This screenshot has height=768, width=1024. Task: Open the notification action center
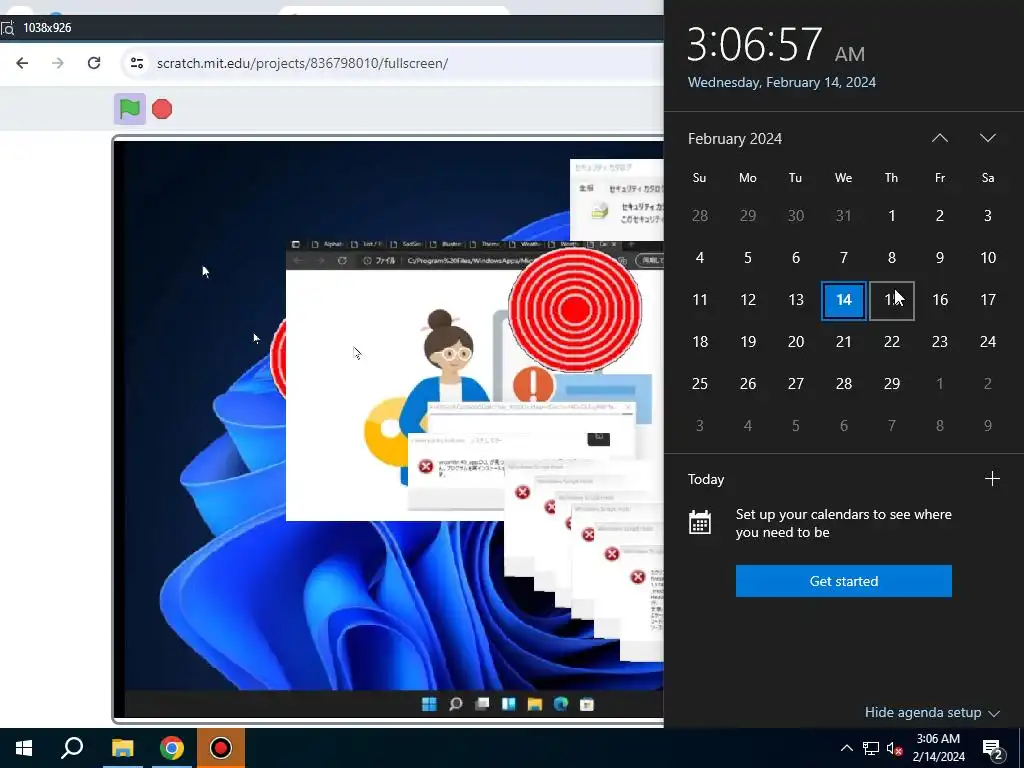[x=993, y=749]
